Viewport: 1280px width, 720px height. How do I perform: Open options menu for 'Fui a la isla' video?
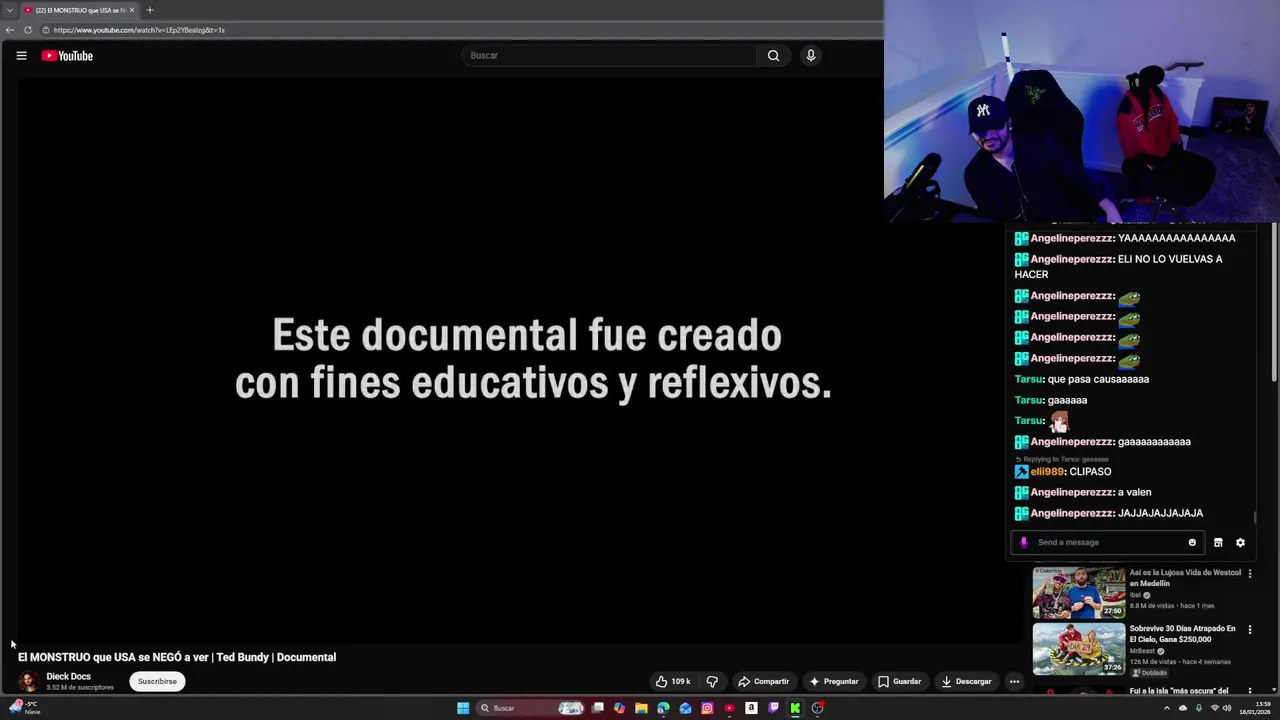click(1249, 691)
